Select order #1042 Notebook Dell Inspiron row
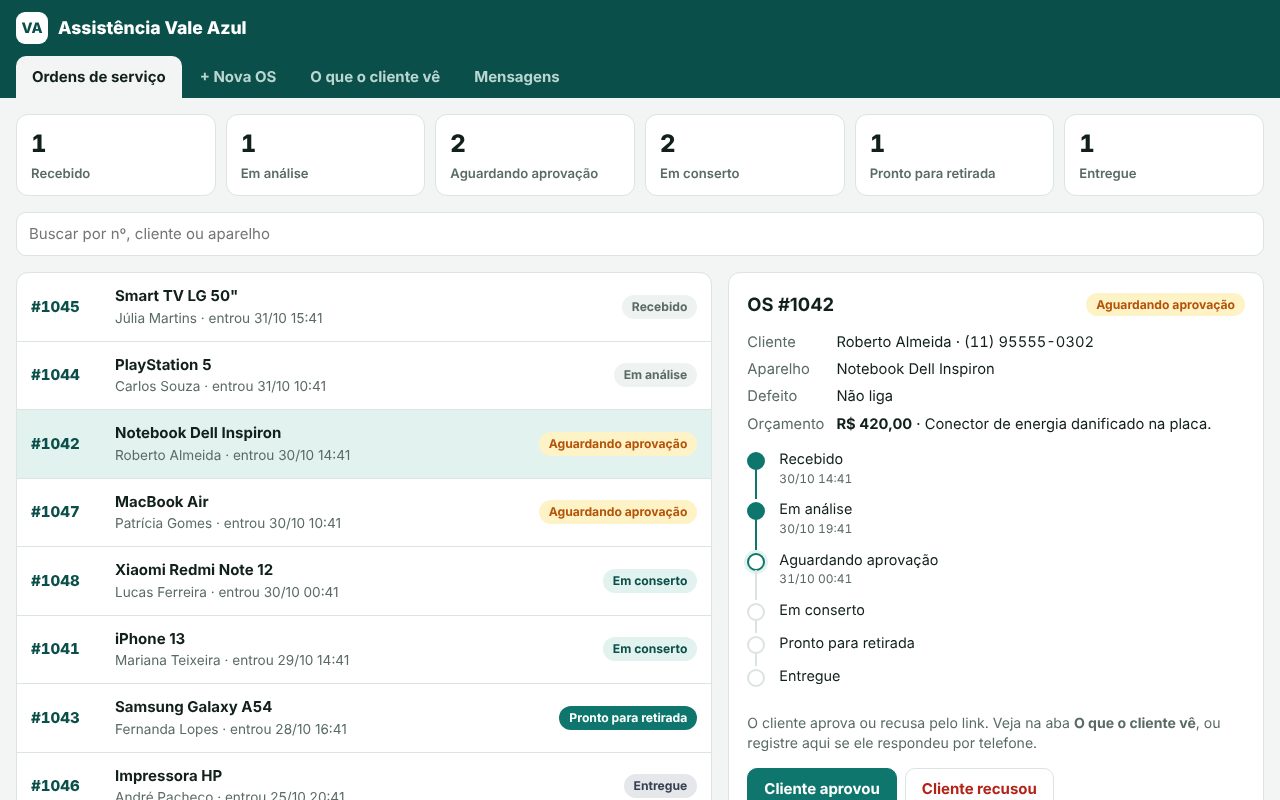1280x800 pixels. [x=364, y=444]
